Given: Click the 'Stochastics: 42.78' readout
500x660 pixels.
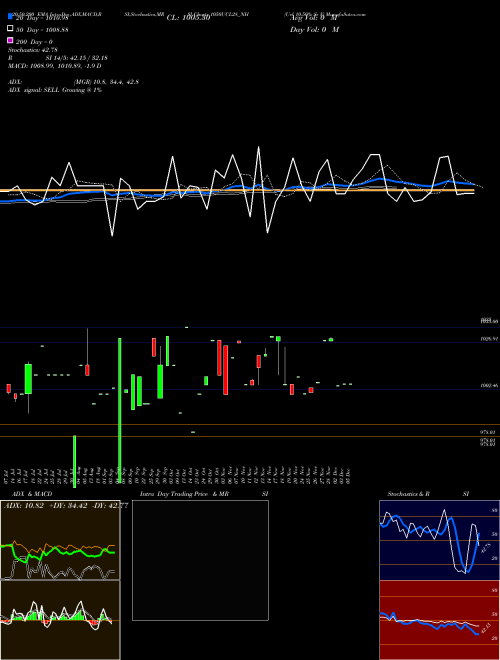Looking at the screenshot, I should (33, 50).
